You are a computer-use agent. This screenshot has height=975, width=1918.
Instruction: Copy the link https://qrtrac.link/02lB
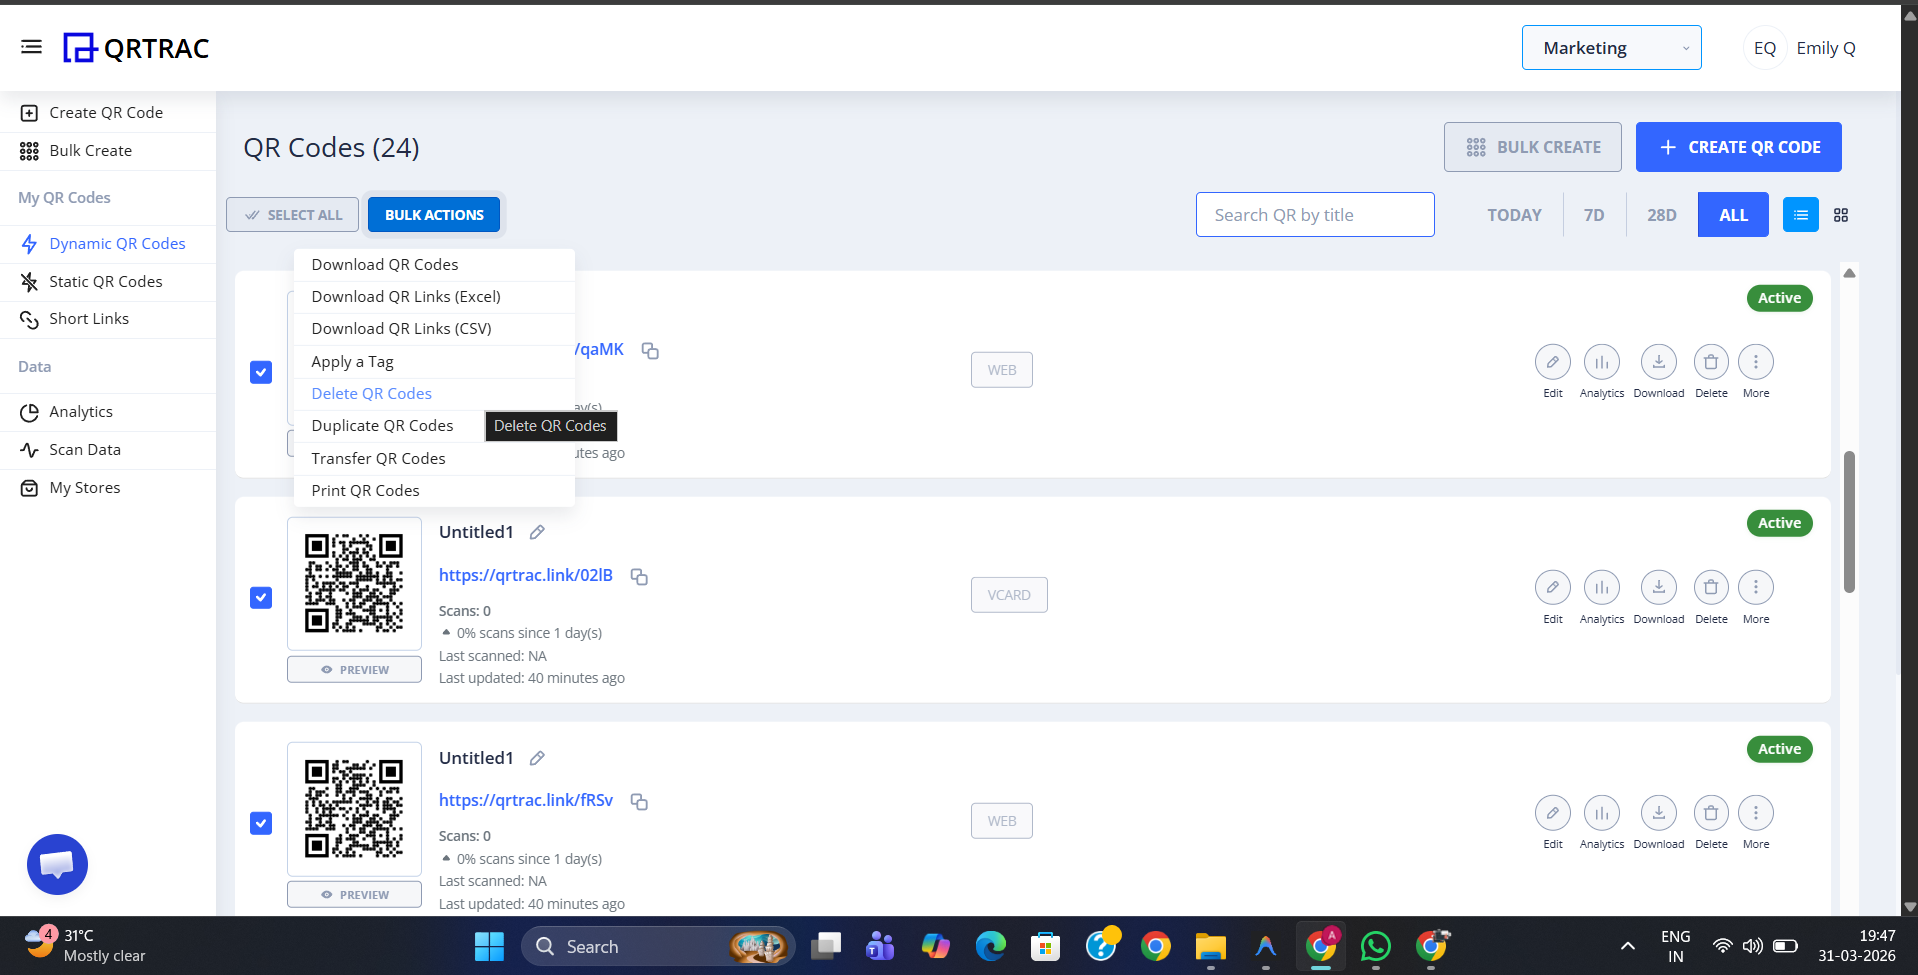pos(639,577)
